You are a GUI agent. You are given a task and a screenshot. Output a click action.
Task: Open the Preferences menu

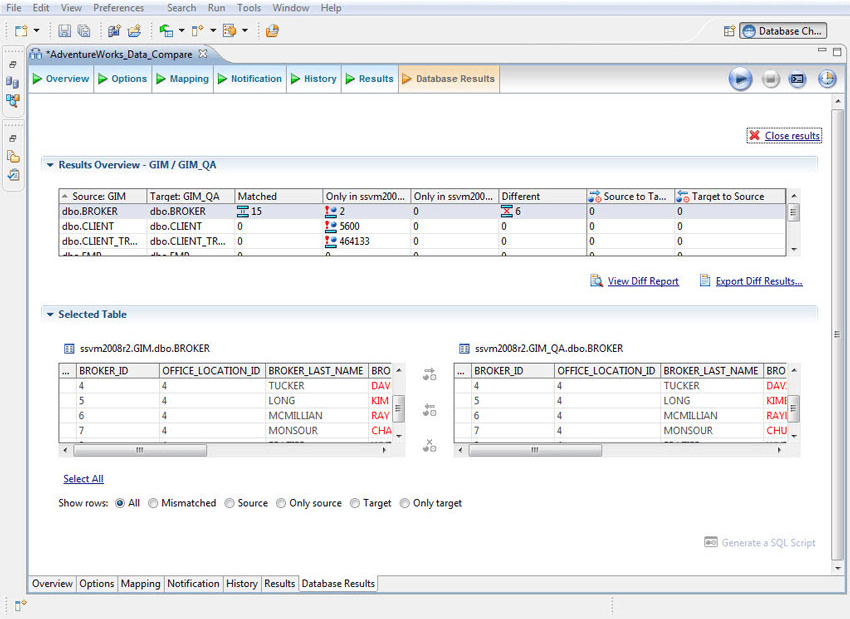point(119,8)
